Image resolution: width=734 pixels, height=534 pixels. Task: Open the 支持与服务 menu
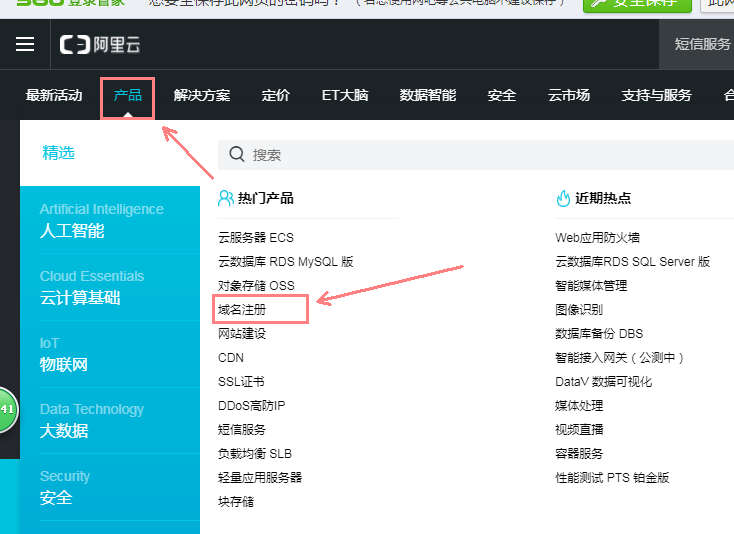656,95
